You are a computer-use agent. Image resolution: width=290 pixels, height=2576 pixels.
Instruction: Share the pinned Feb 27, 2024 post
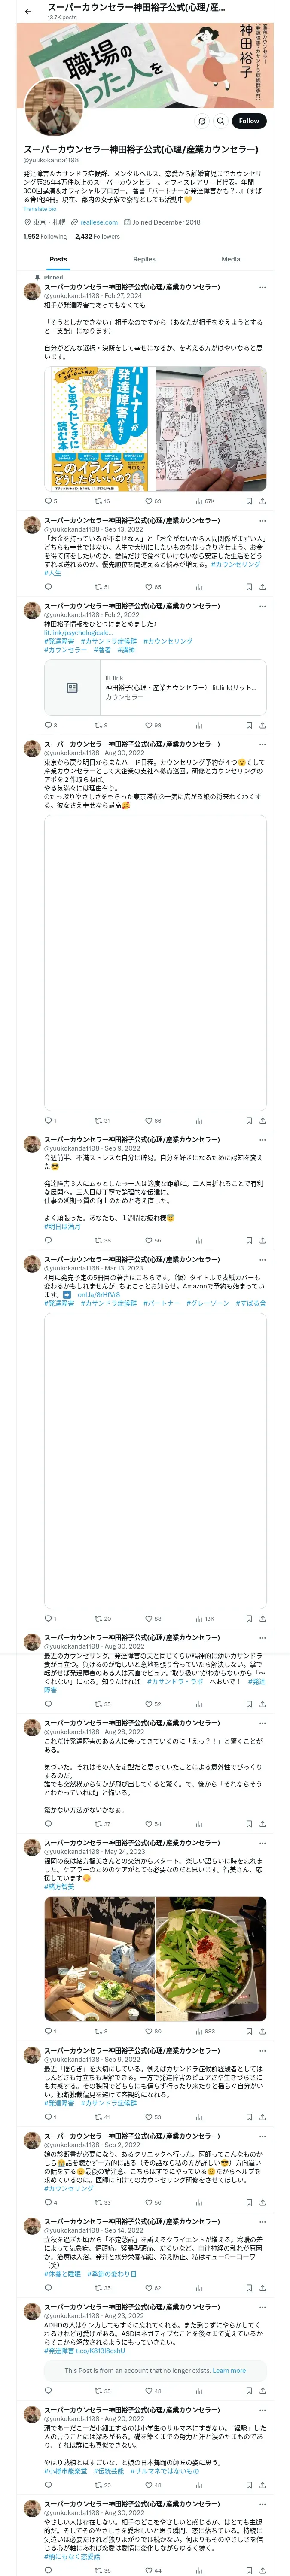point(262,501)
